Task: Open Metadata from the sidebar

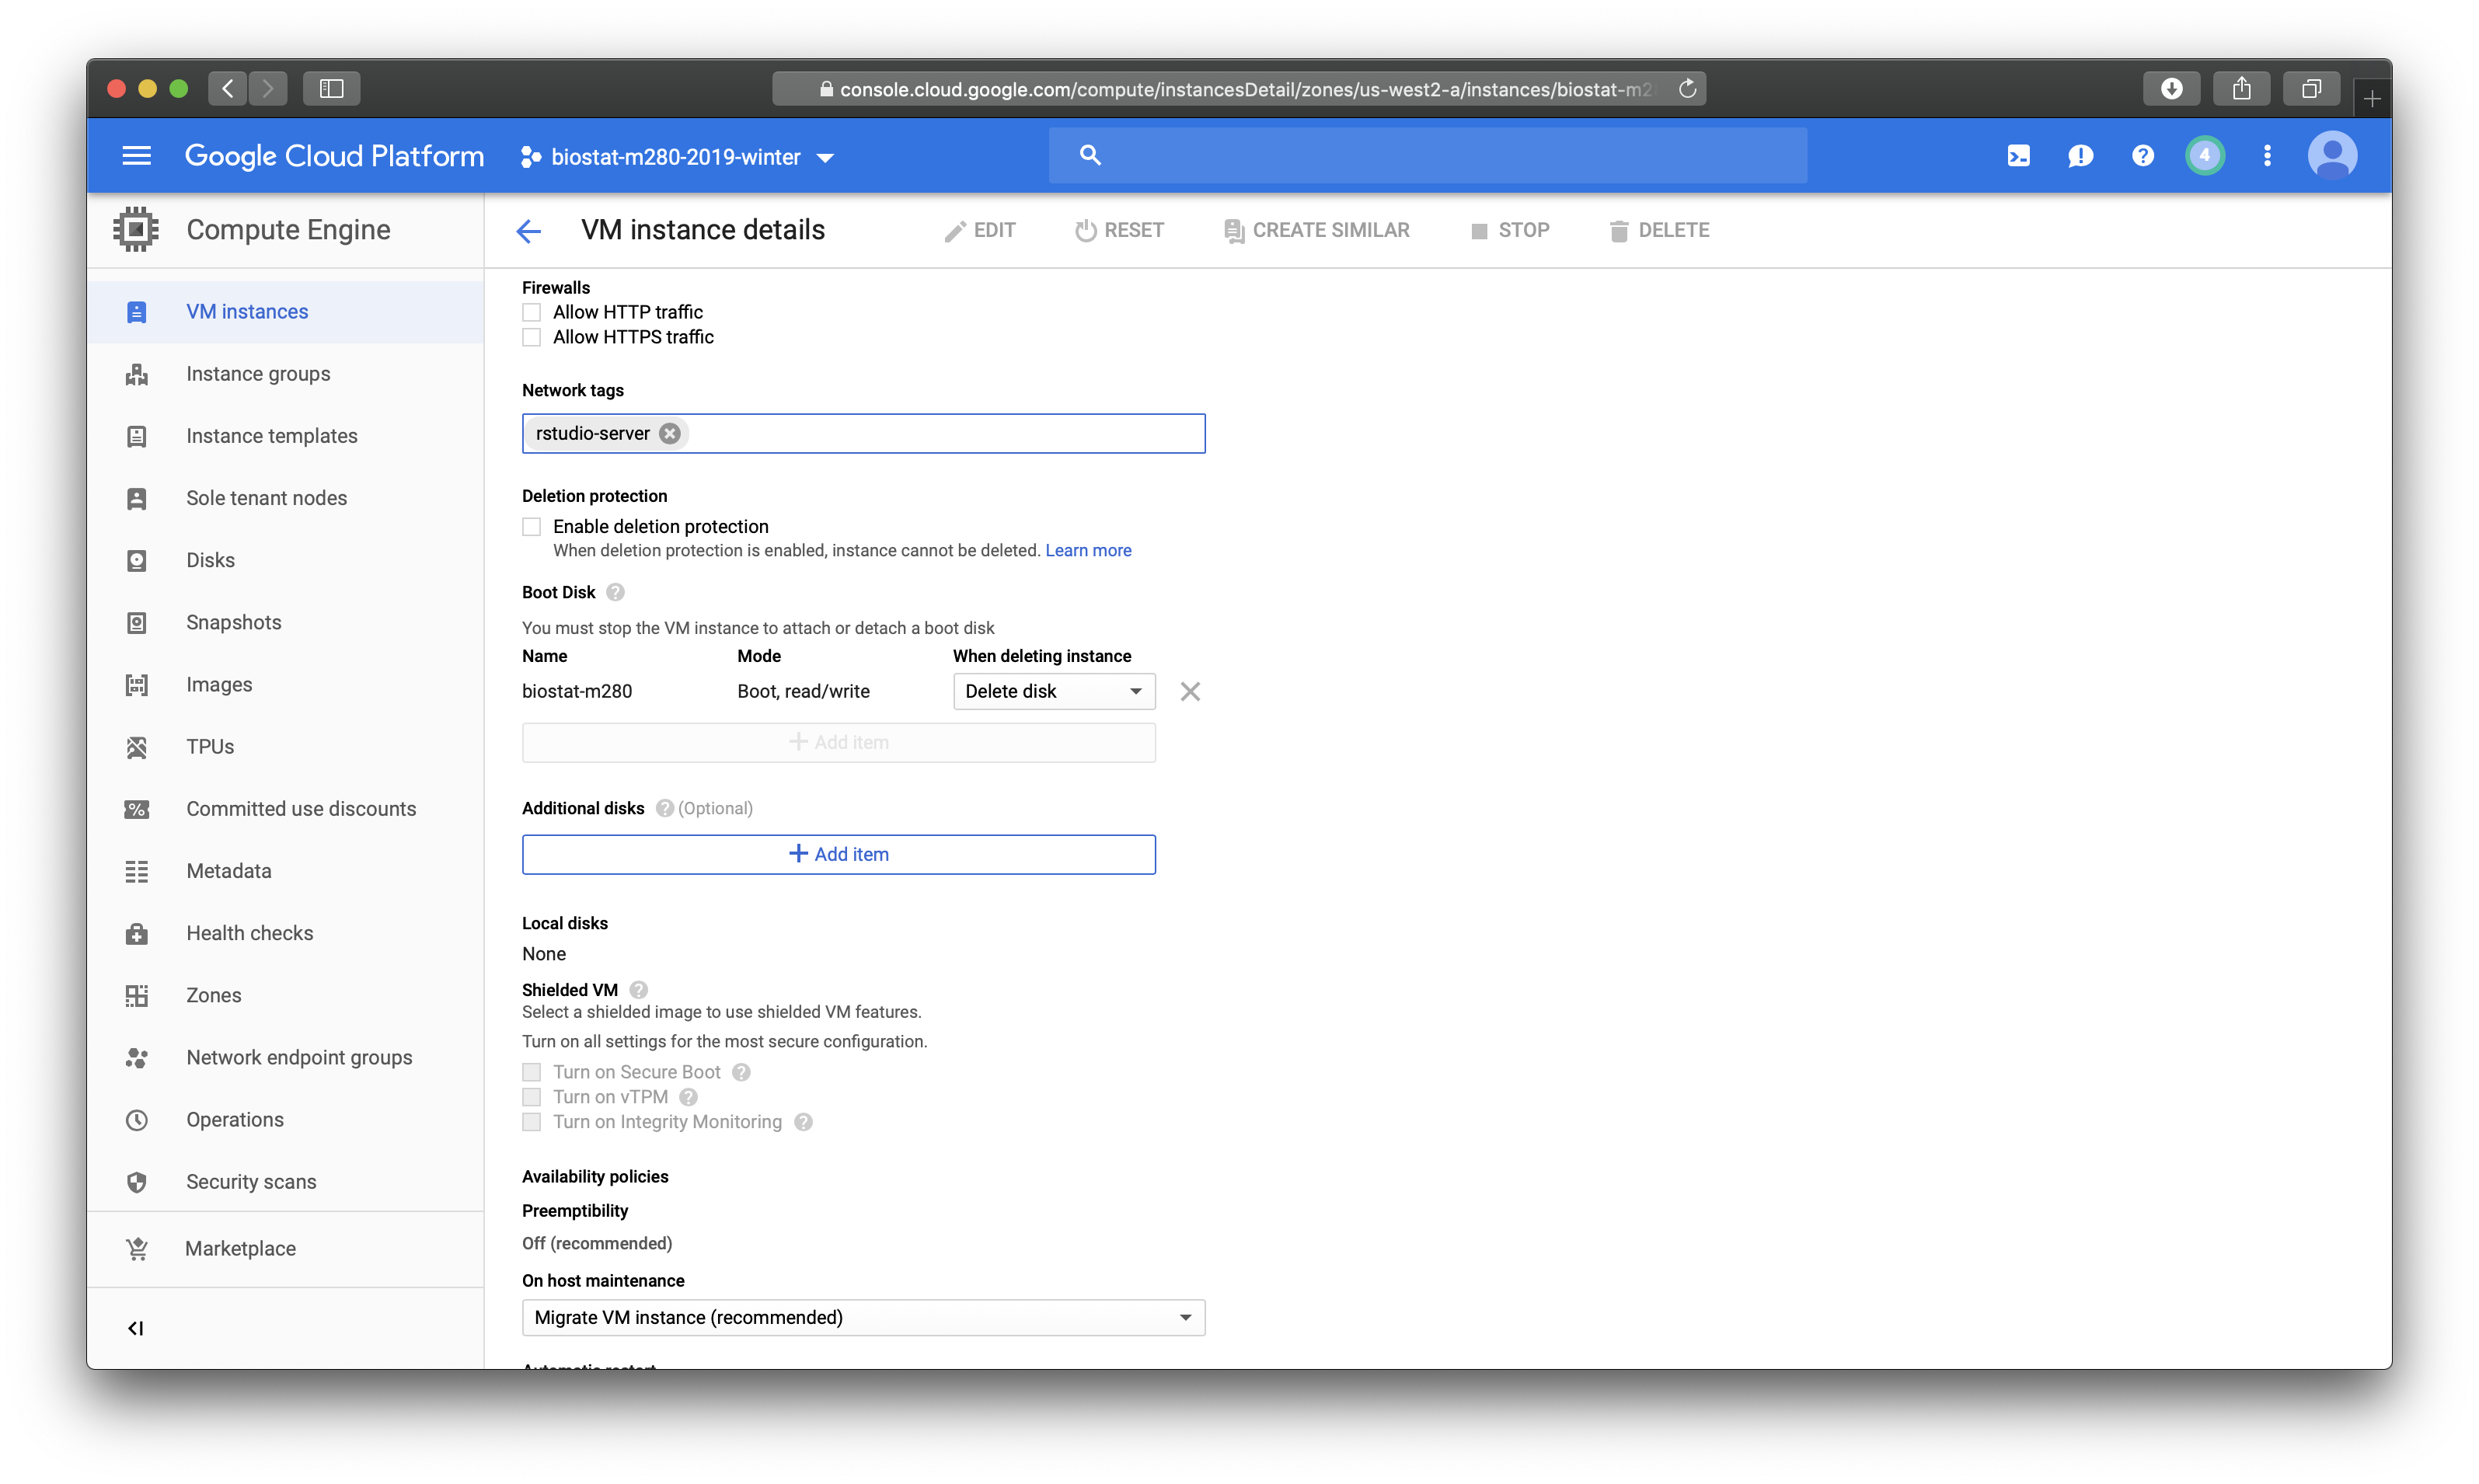Action: pos(228,871)
